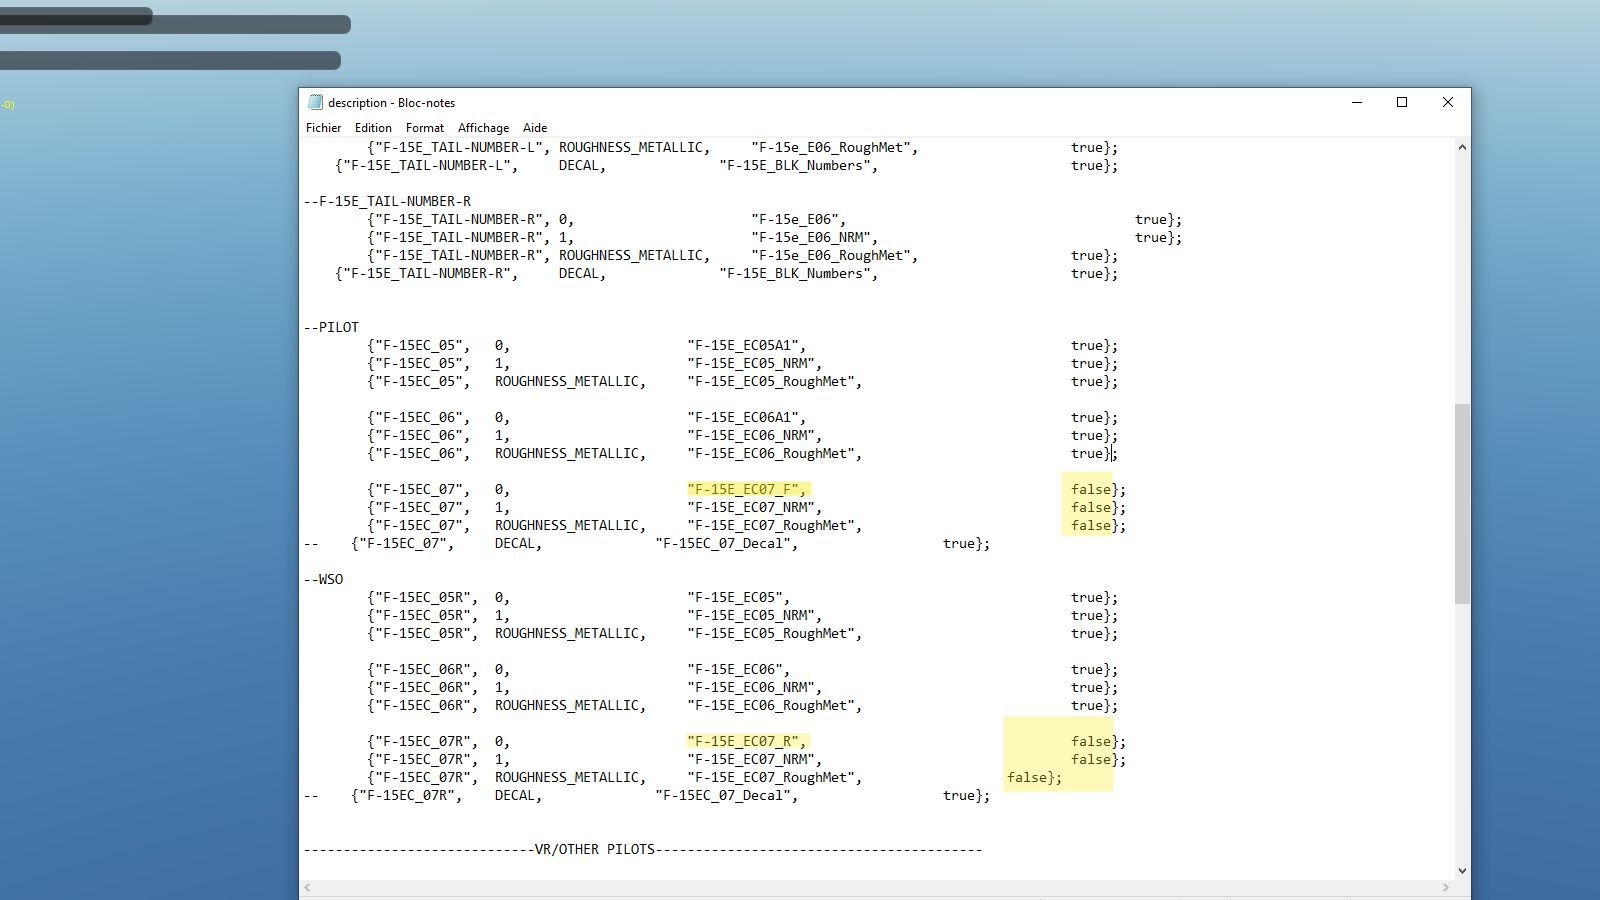
Task: Click the Notepad icon in the title bar
Action: click(x=316, y=102)
